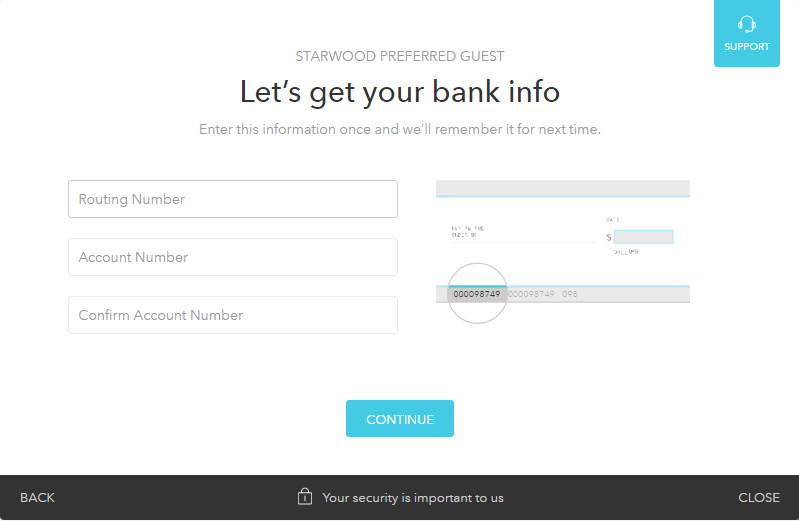This screenshot has width=799, height=521.
Task: Open the SUPPORT label link
Action: point(746,47)
